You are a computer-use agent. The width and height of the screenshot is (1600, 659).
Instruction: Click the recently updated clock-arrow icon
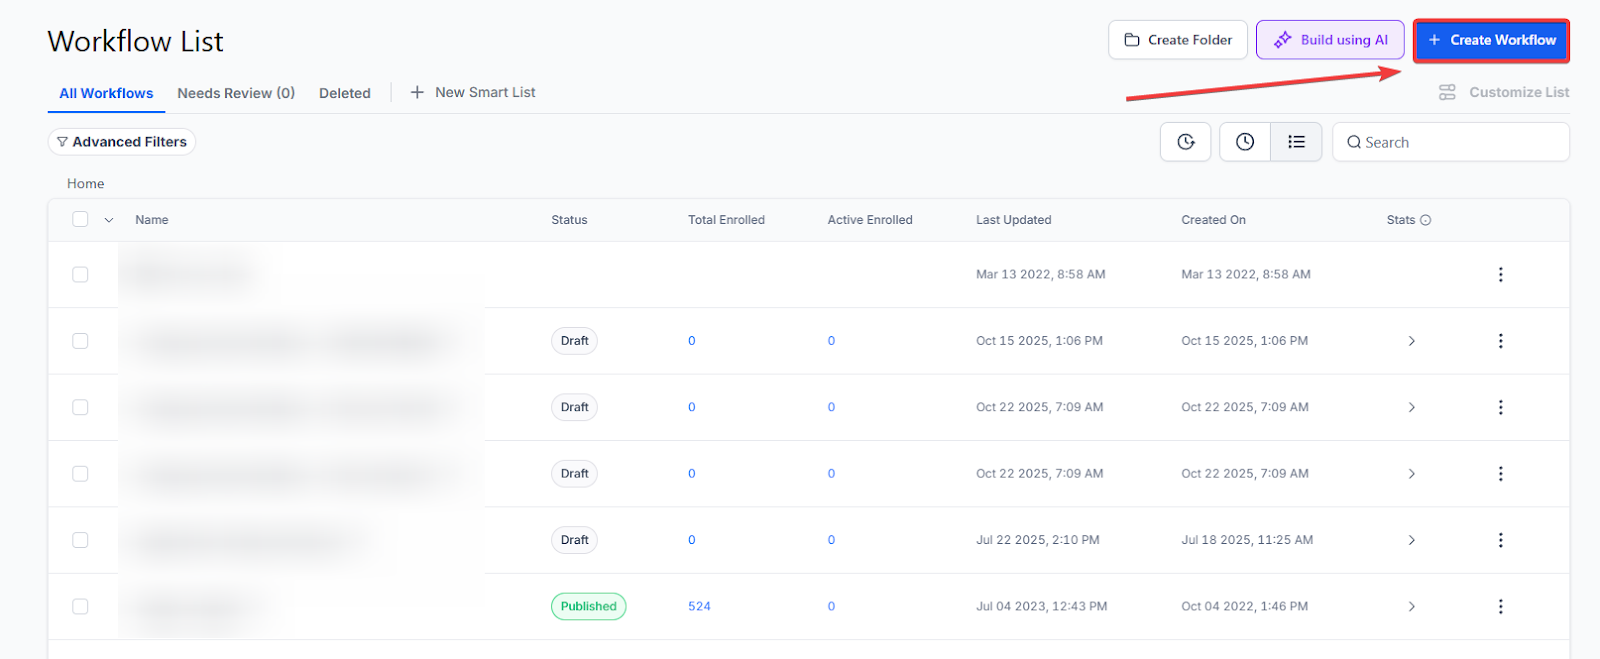click(1186, 142)
